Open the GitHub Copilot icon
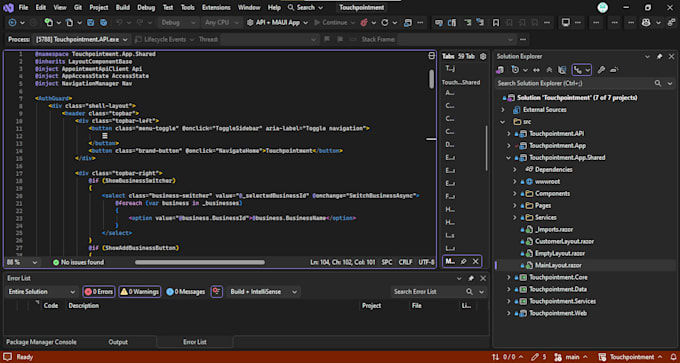Image resolution: width=680 pixels, height=363 pixels. pos(647,23)
